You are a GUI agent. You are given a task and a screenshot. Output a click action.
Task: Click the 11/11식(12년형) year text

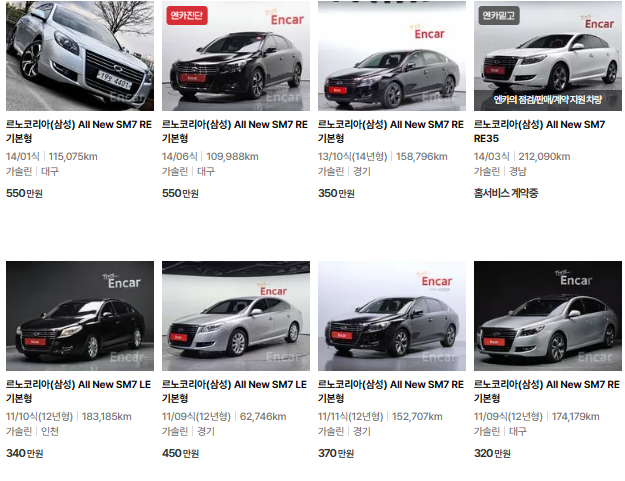tap(351, 416)
